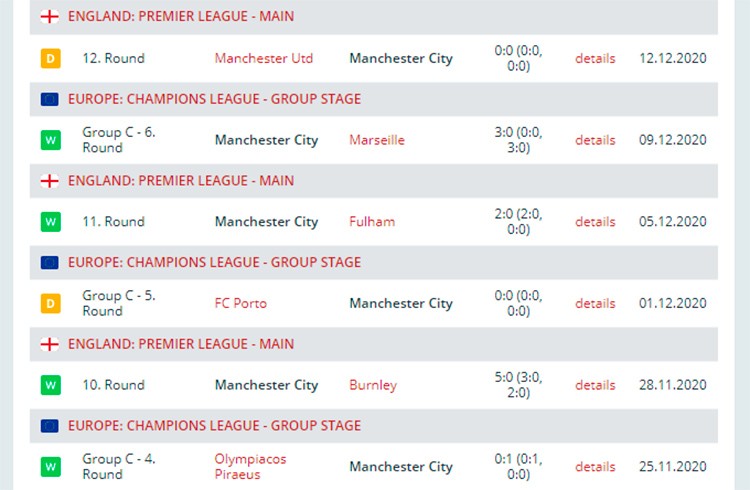750x490 pixels.
Task: Click the win badge for Burnley match
Action: pyautogui.click(x=51, y=385)
